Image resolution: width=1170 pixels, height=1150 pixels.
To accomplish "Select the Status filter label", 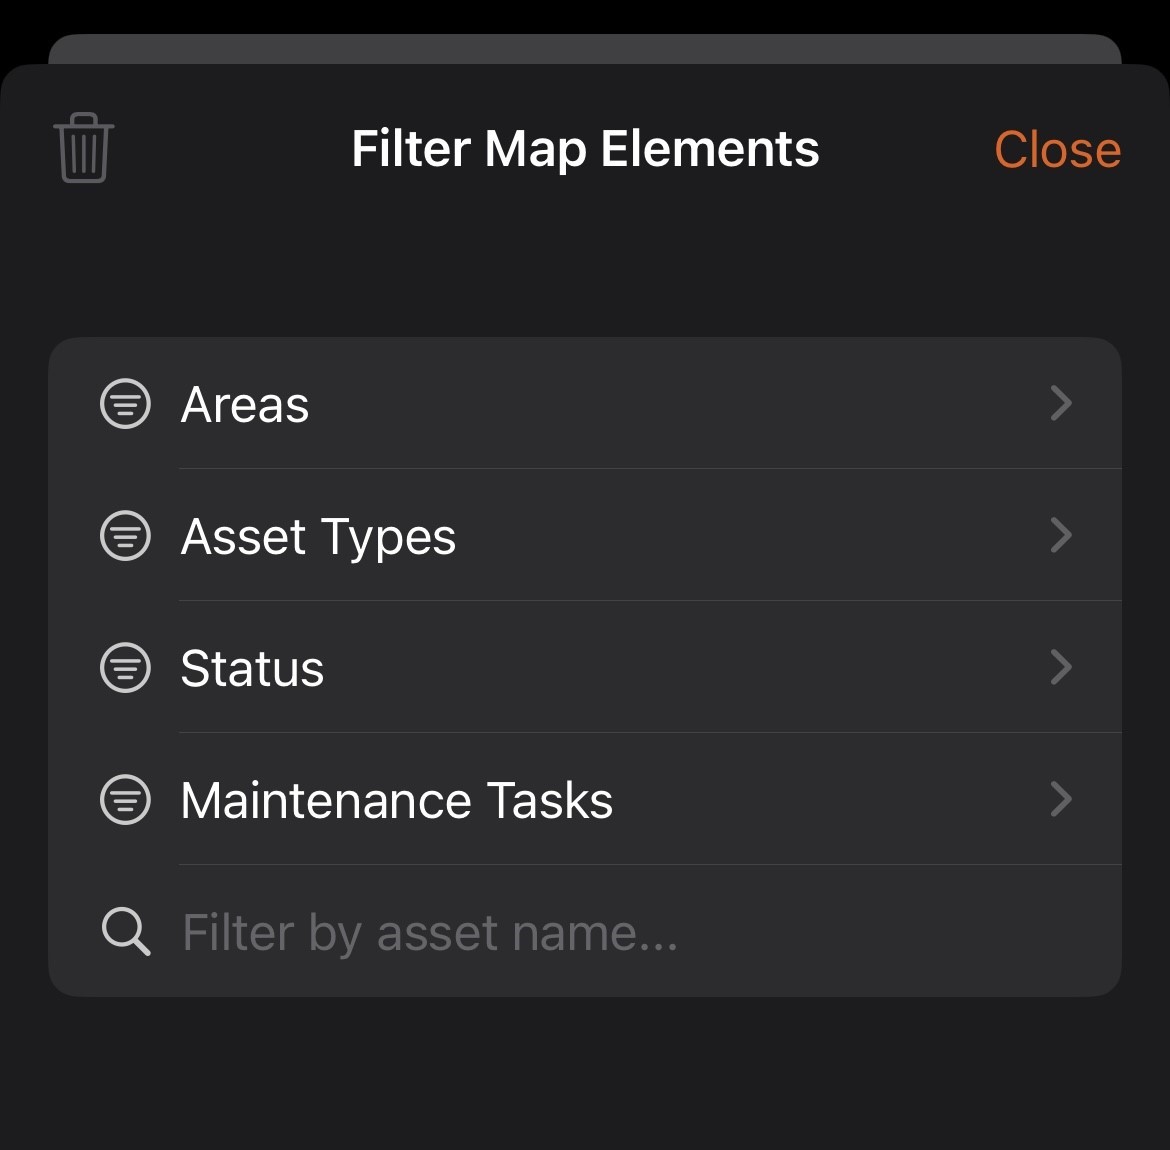I will point(252,669).
